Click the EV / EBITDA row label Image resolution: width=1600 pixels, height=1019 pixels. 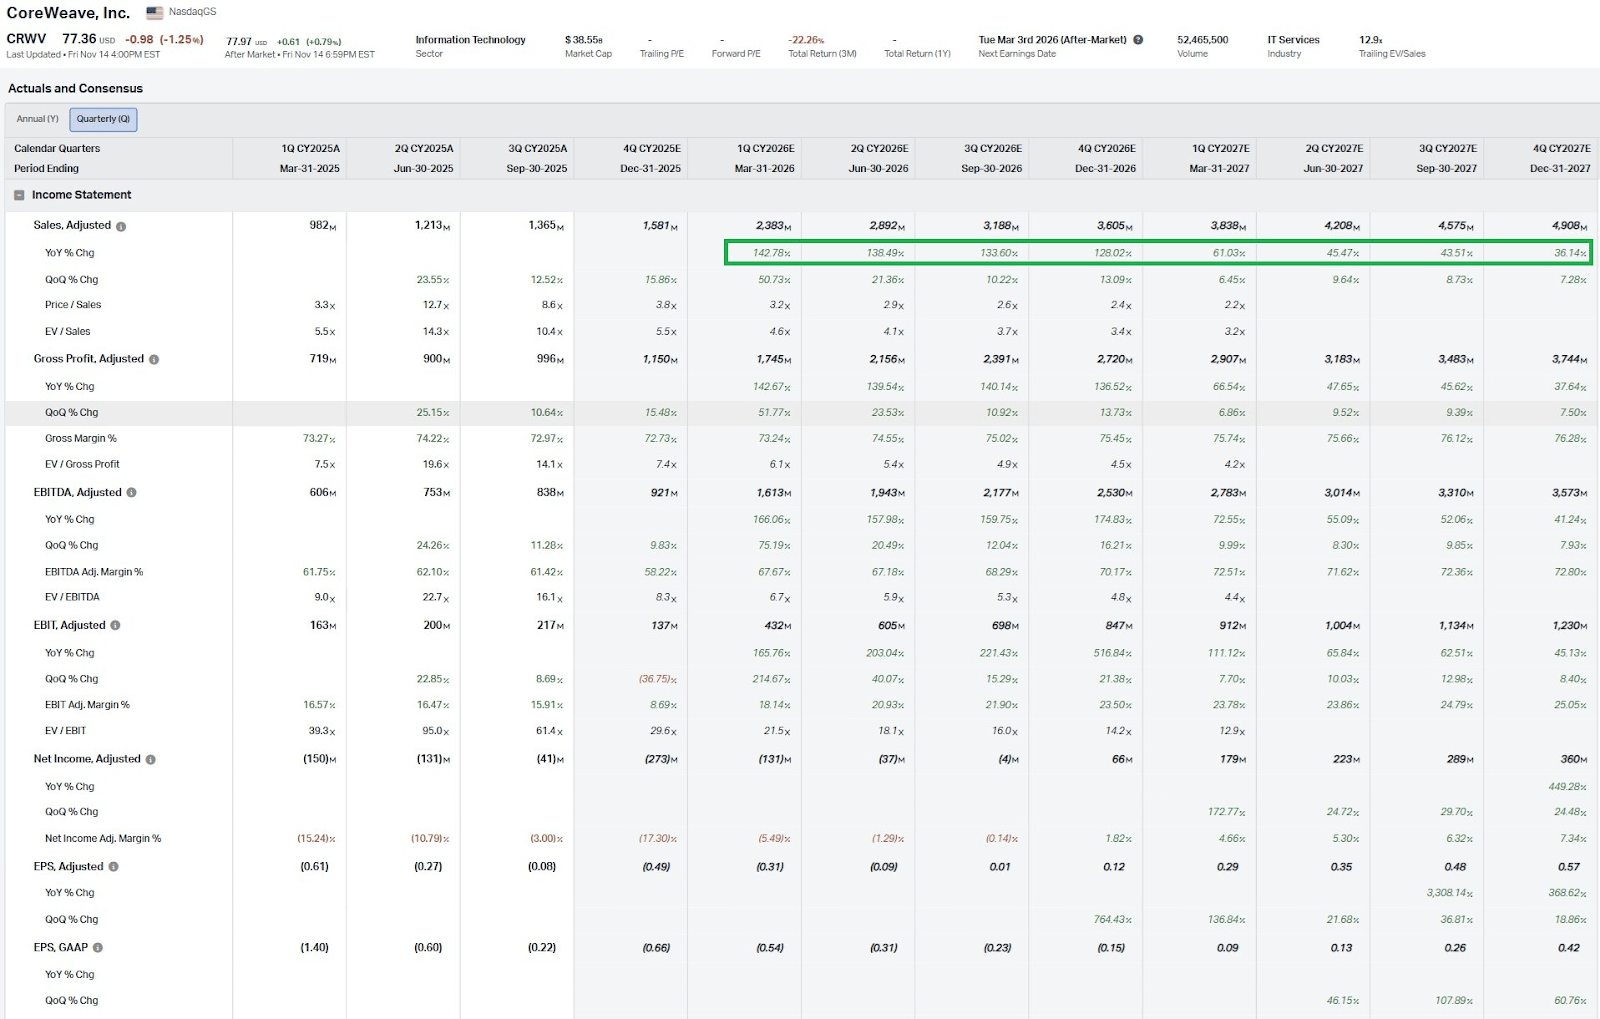pyautogui.click(x=72, y=598)
